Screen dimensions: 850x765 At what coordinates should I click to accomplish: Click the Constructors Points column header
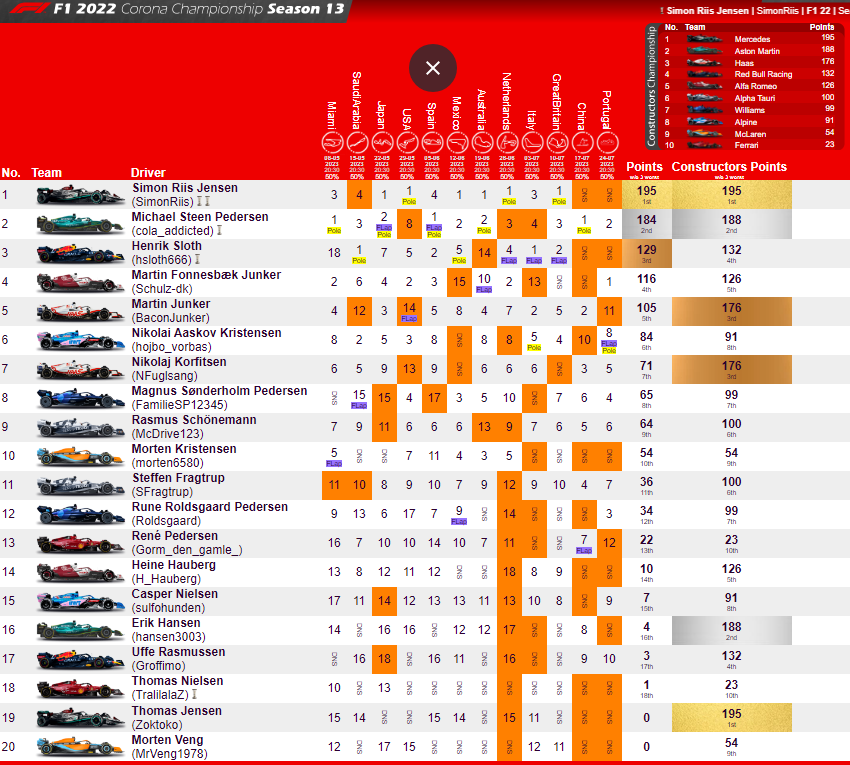tap(729, 167)
